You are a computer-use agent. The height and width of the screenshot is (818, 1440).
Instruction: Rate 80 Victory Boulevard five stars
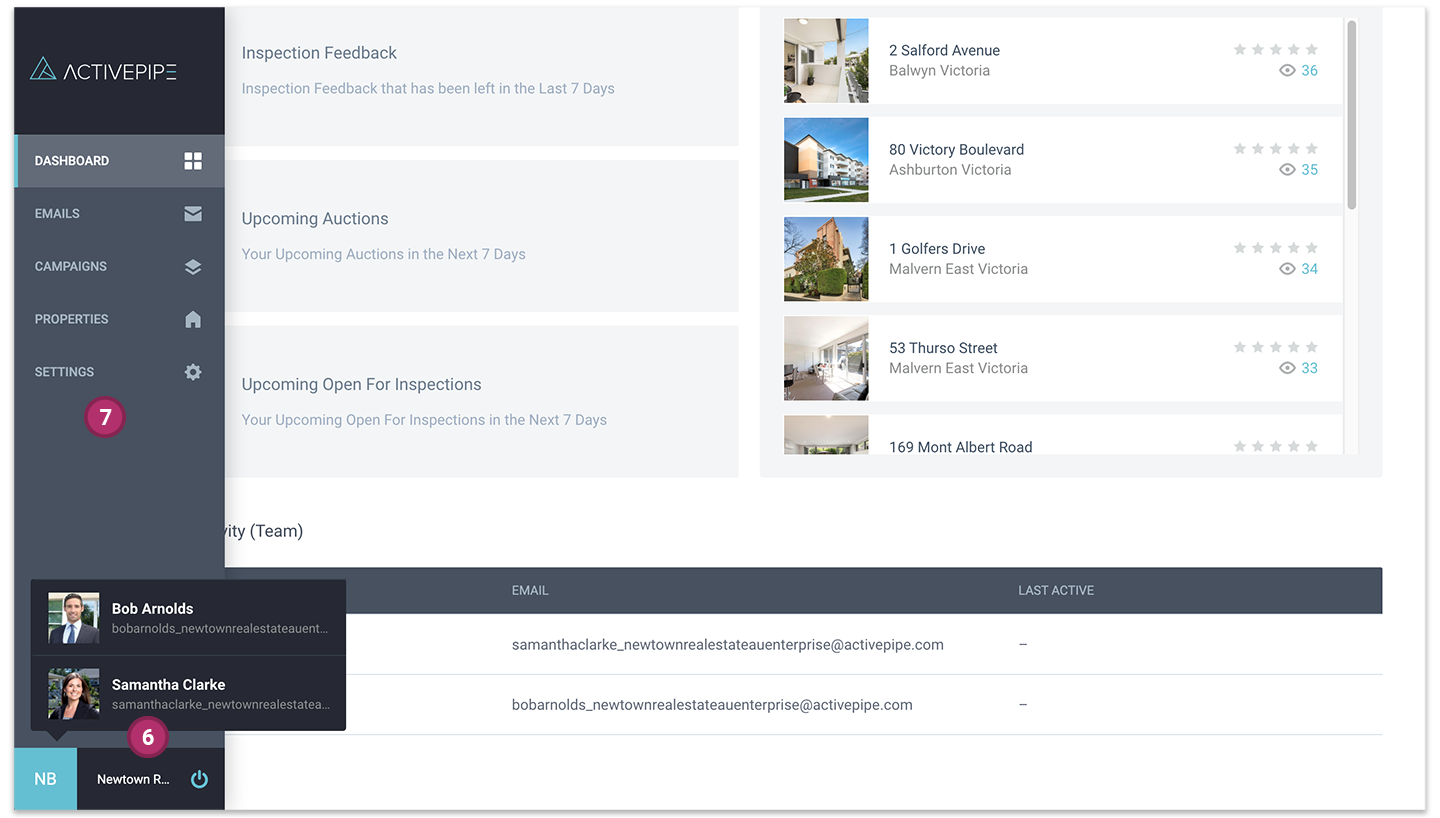[x=1312, y=149]
